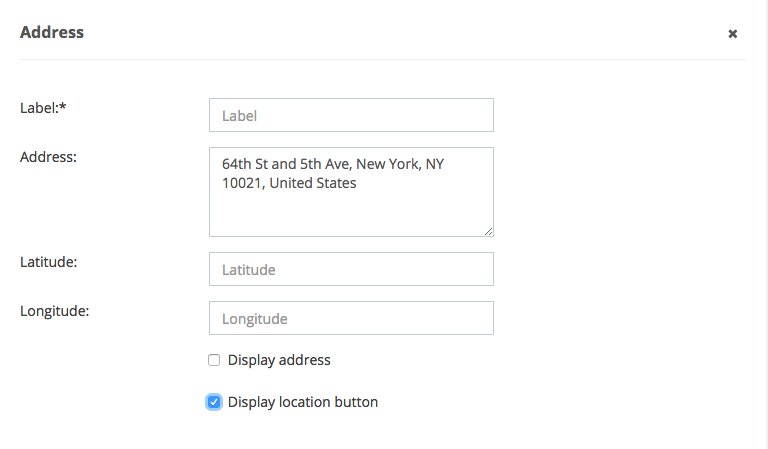Click the 'Display address' label text
This screenshot has height=449, width=768.
point(279,360)
